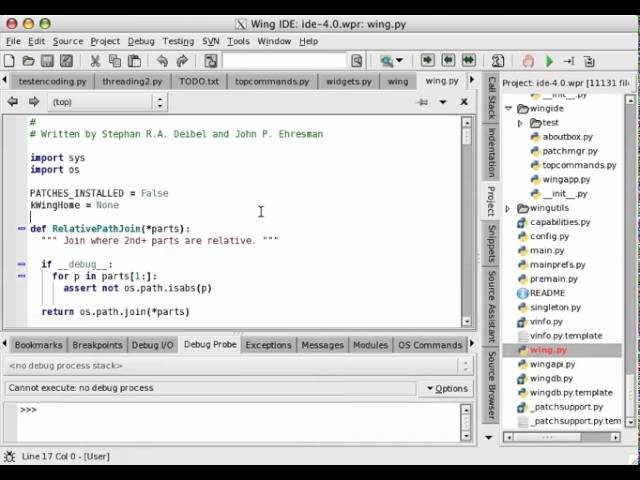Open the debug process stack selector
Screen dimensions: 640x480
point(238,366)
